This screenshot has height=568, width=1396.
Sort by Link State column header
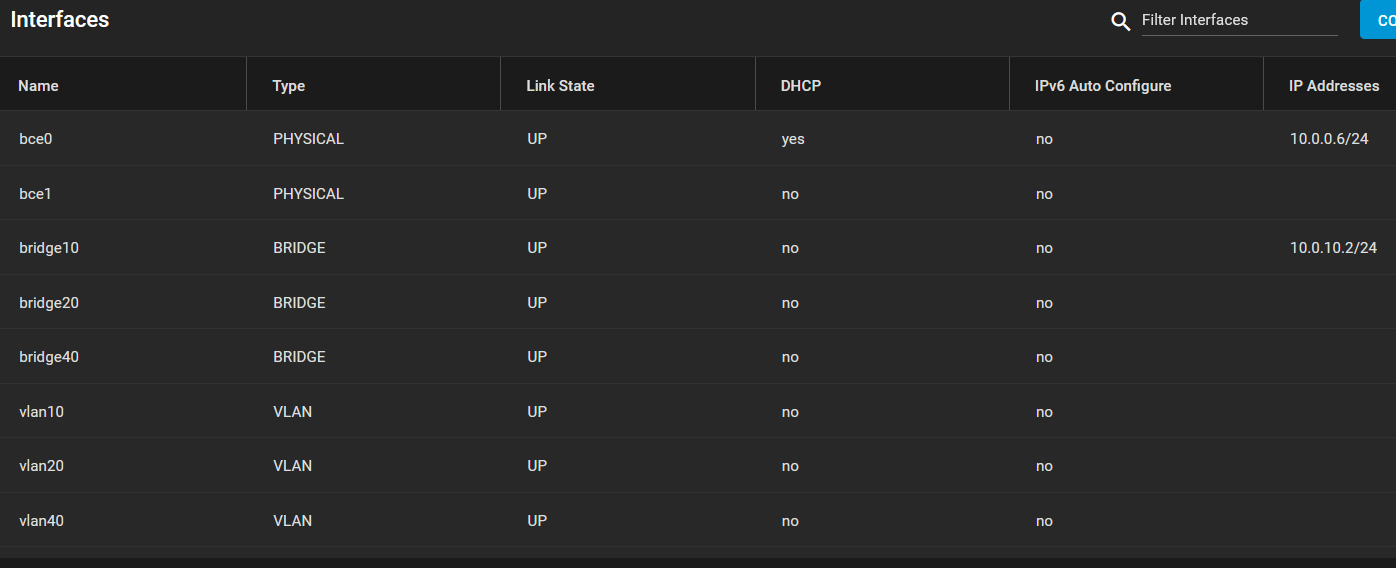coord(560,86)
